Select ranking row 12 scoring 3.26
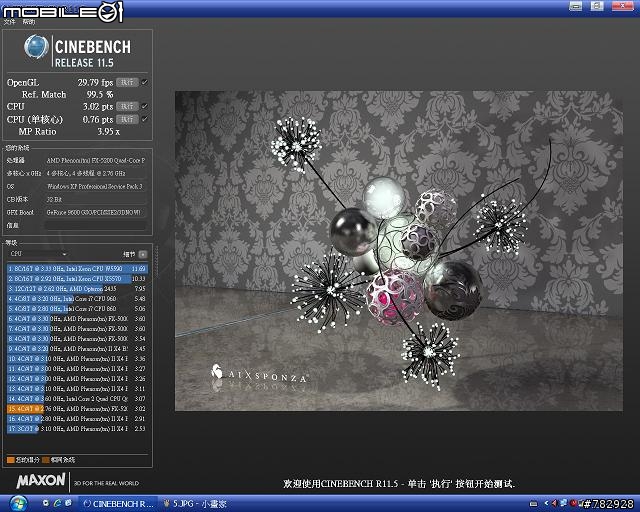 (x=77, y=378)
